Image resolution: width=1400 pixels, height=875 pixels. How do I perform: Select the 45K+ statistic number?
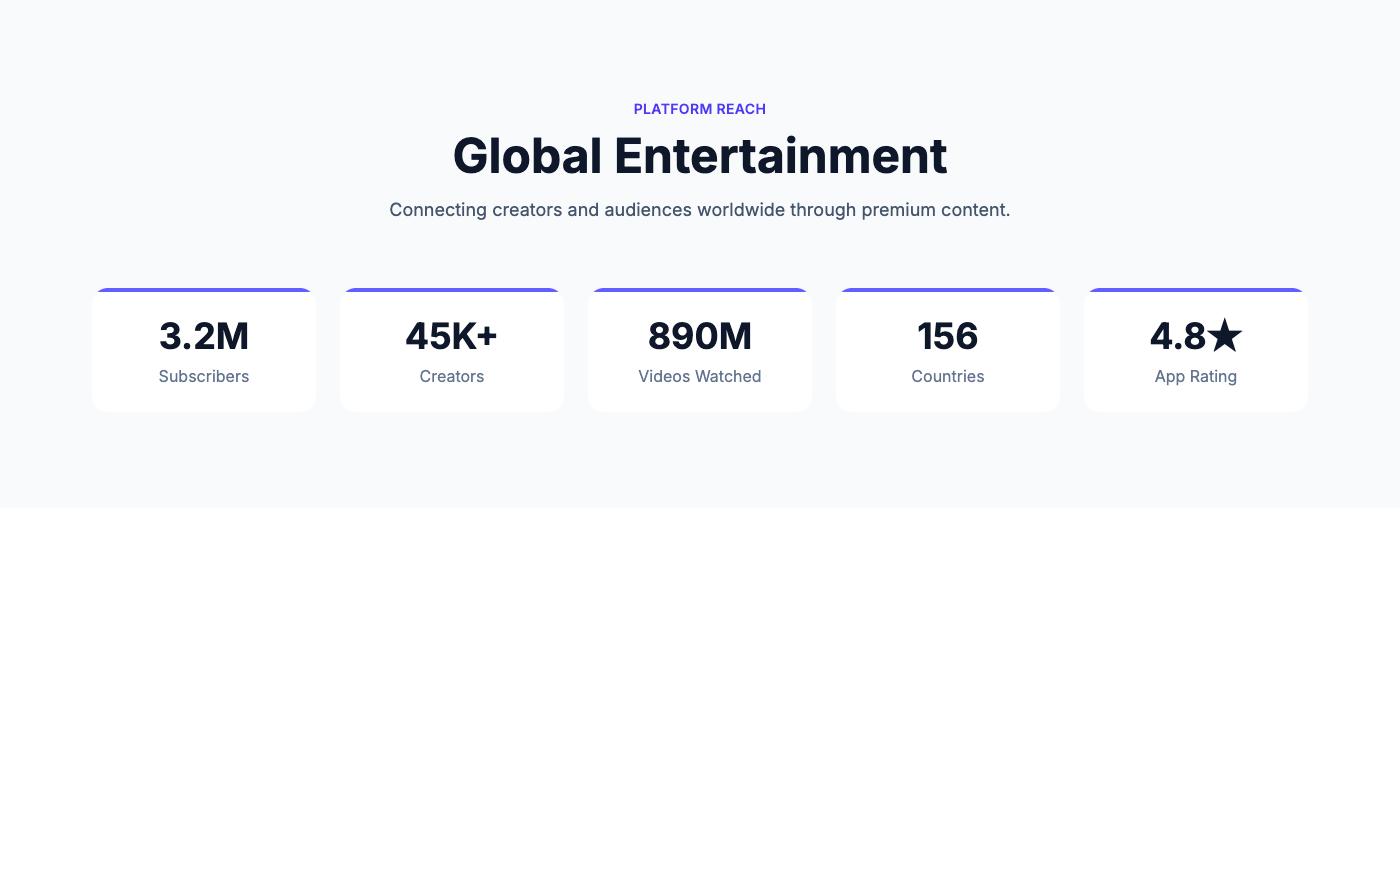tap(452, 337)
